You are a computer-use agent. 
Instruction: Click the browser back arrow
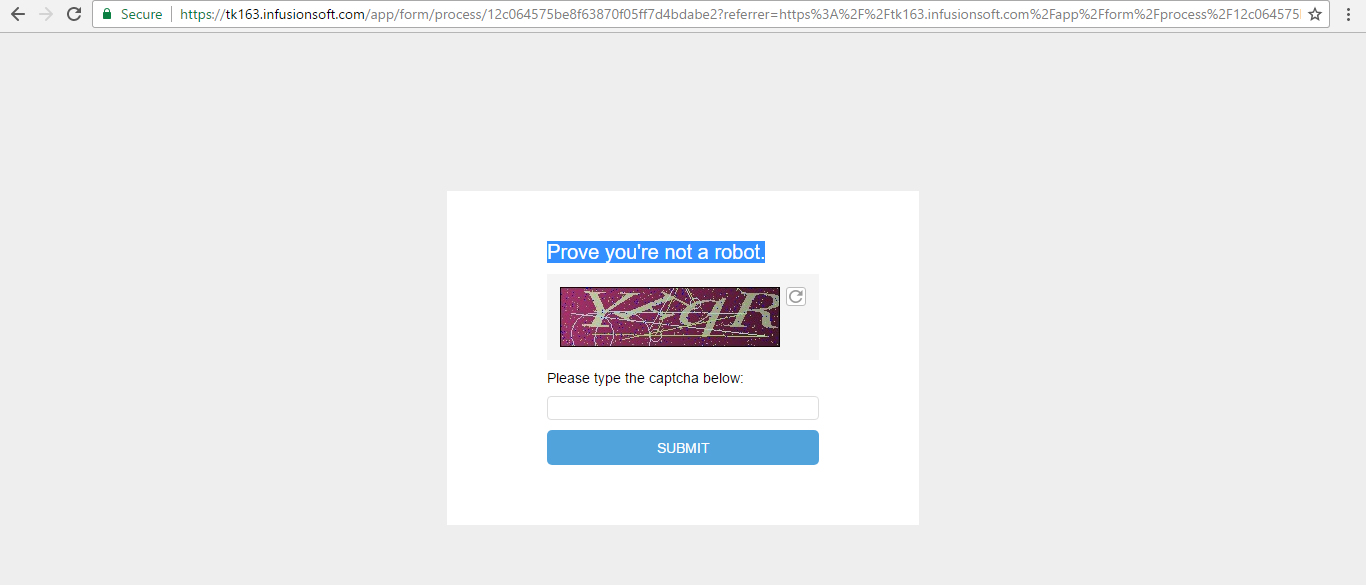click(17, 14)
